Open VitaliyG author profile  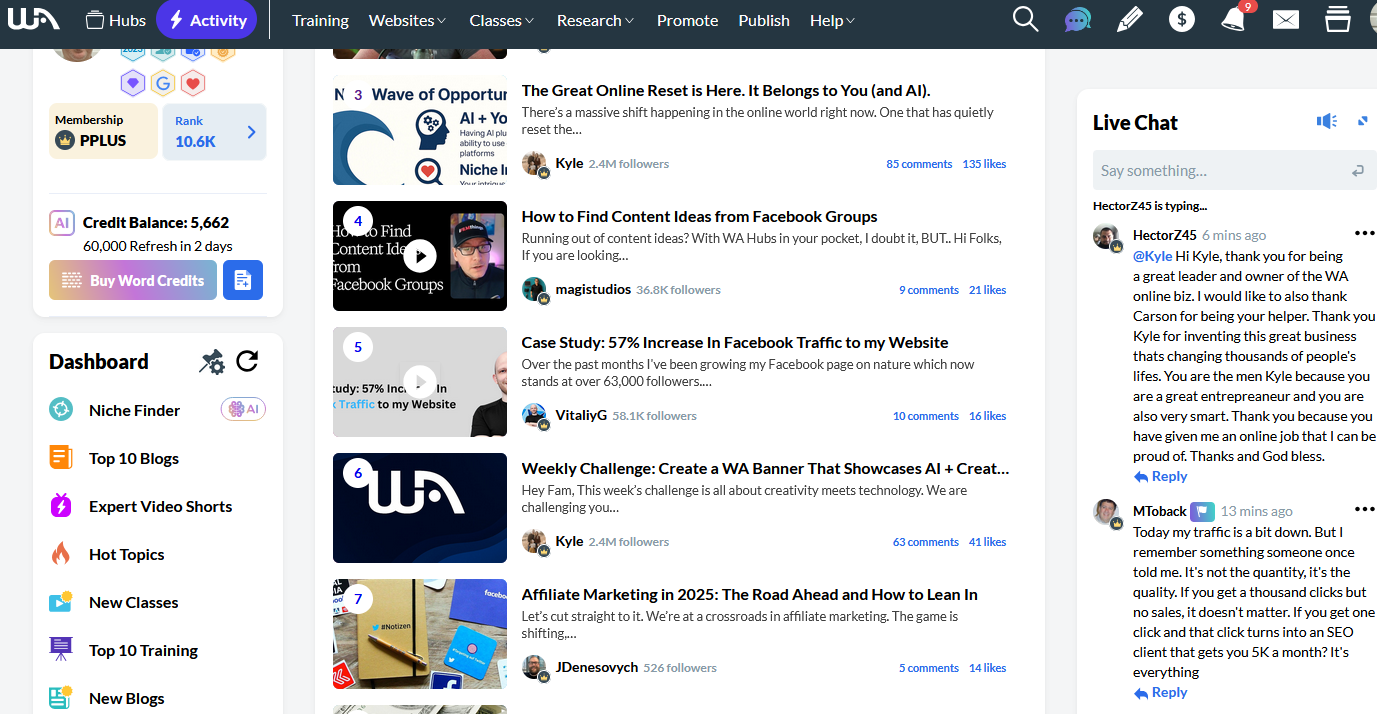point(581,415)
